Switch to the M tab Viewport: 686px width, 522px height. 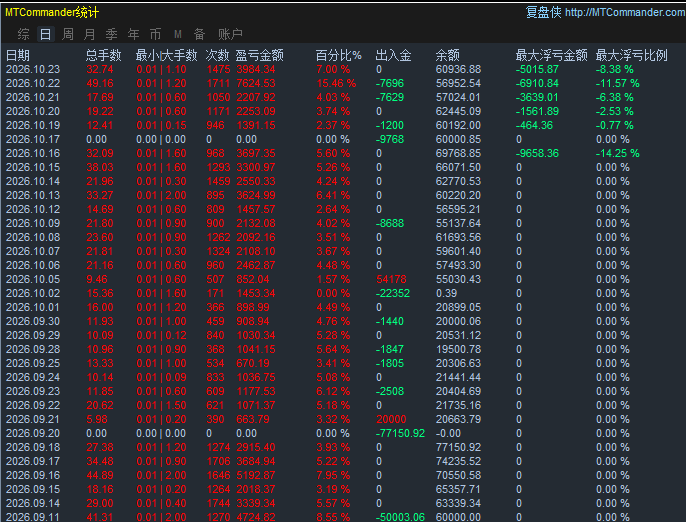[178, 34]
